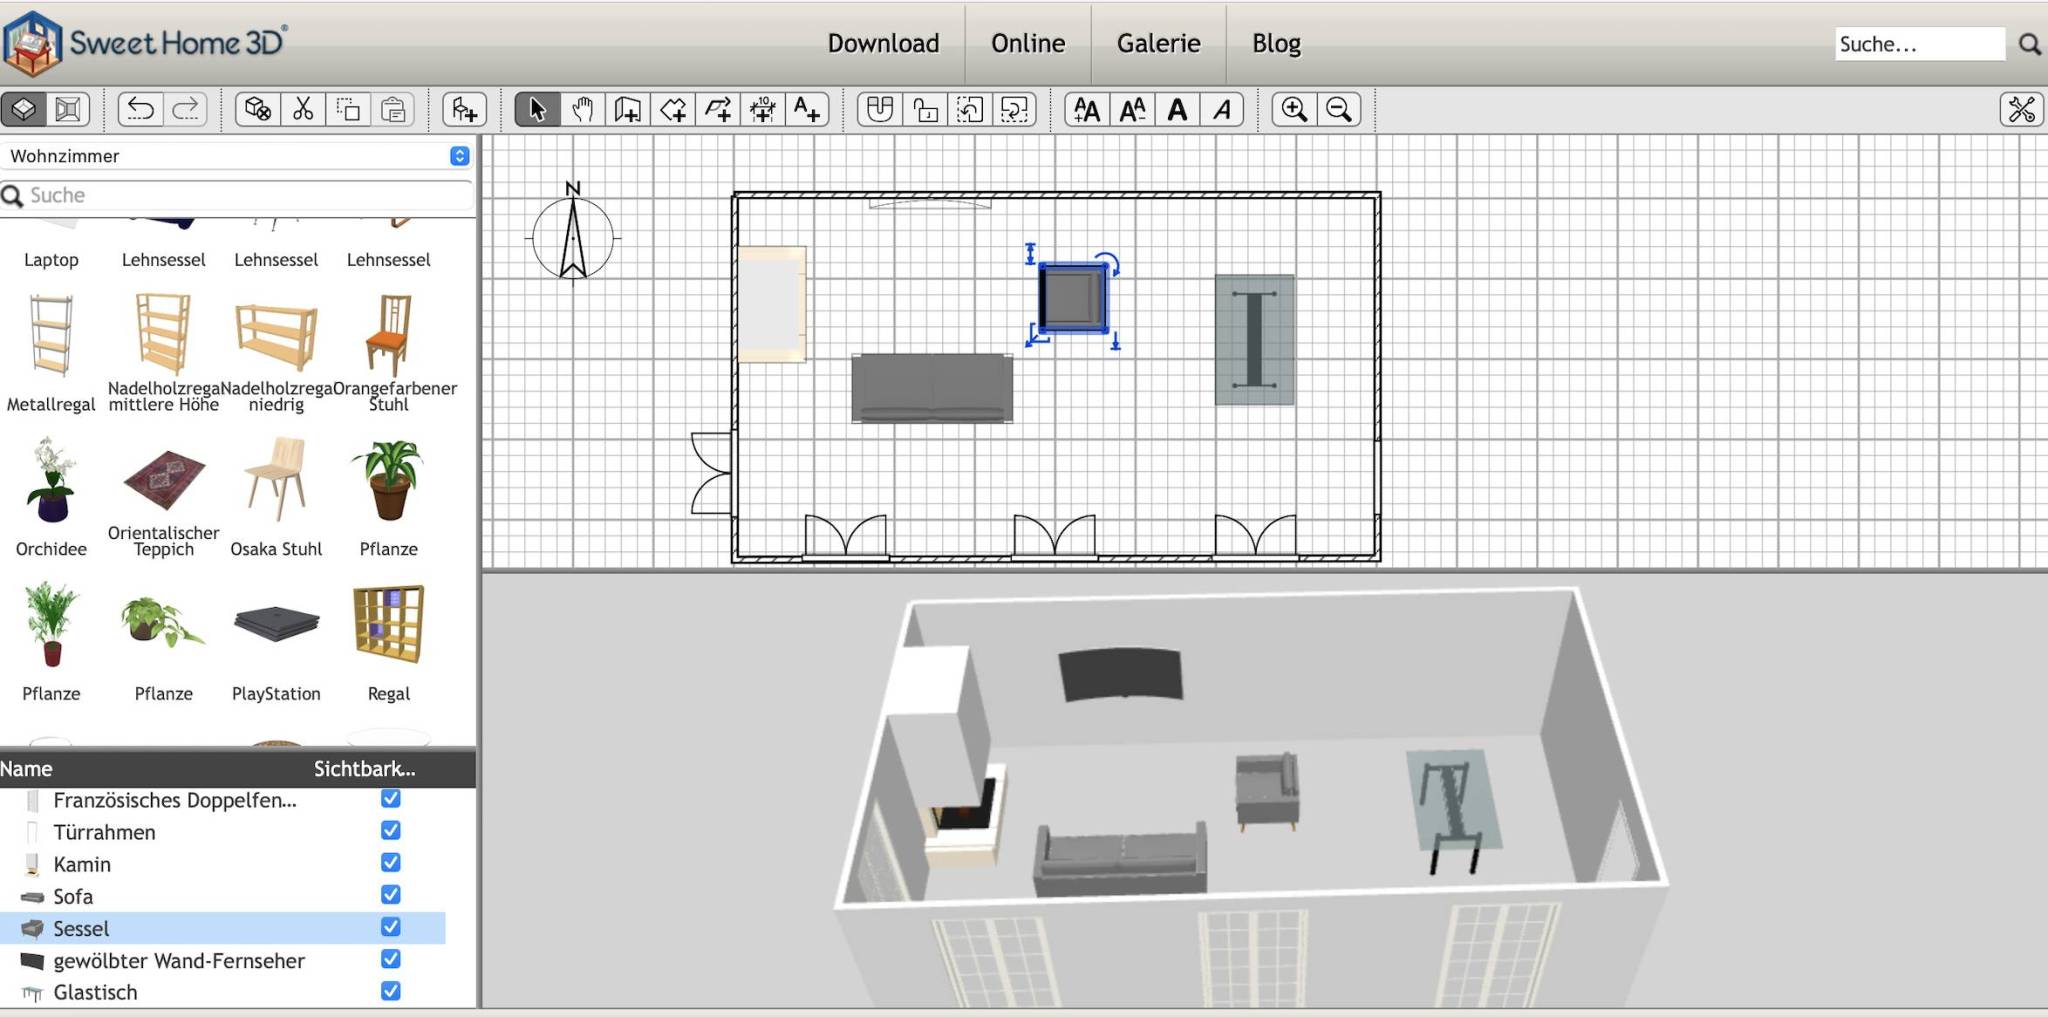
Task: Select the Orientalischer Teppich catalog thumbnail
Action: point(164,481)
